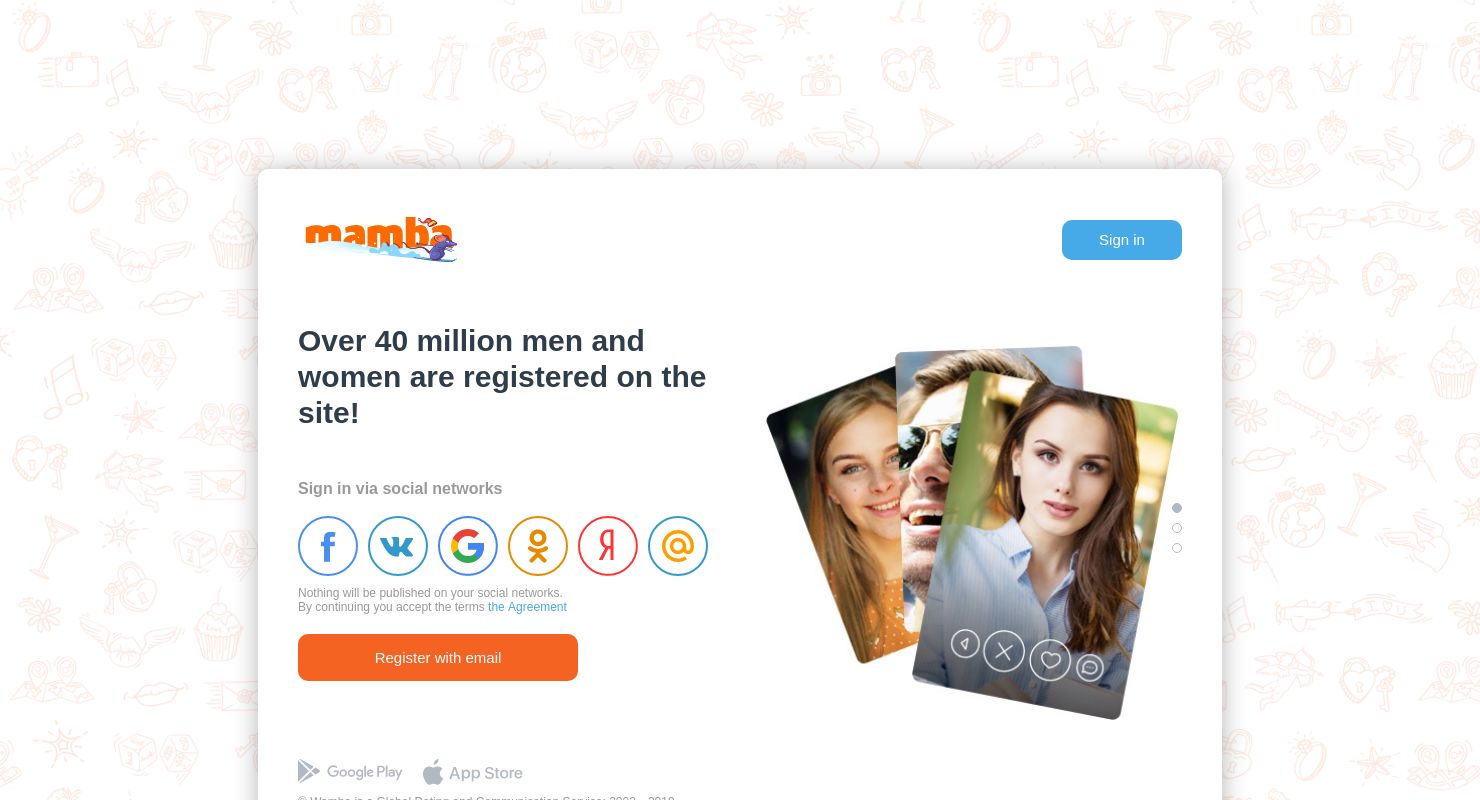Image resolution: width=1480 pixels, height=800 pixels.
Task: Open the App Store badge
Action: [x=473, y=772]
